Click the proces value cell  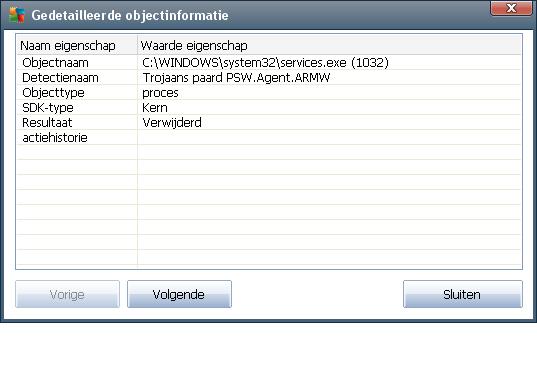(160, 93)
